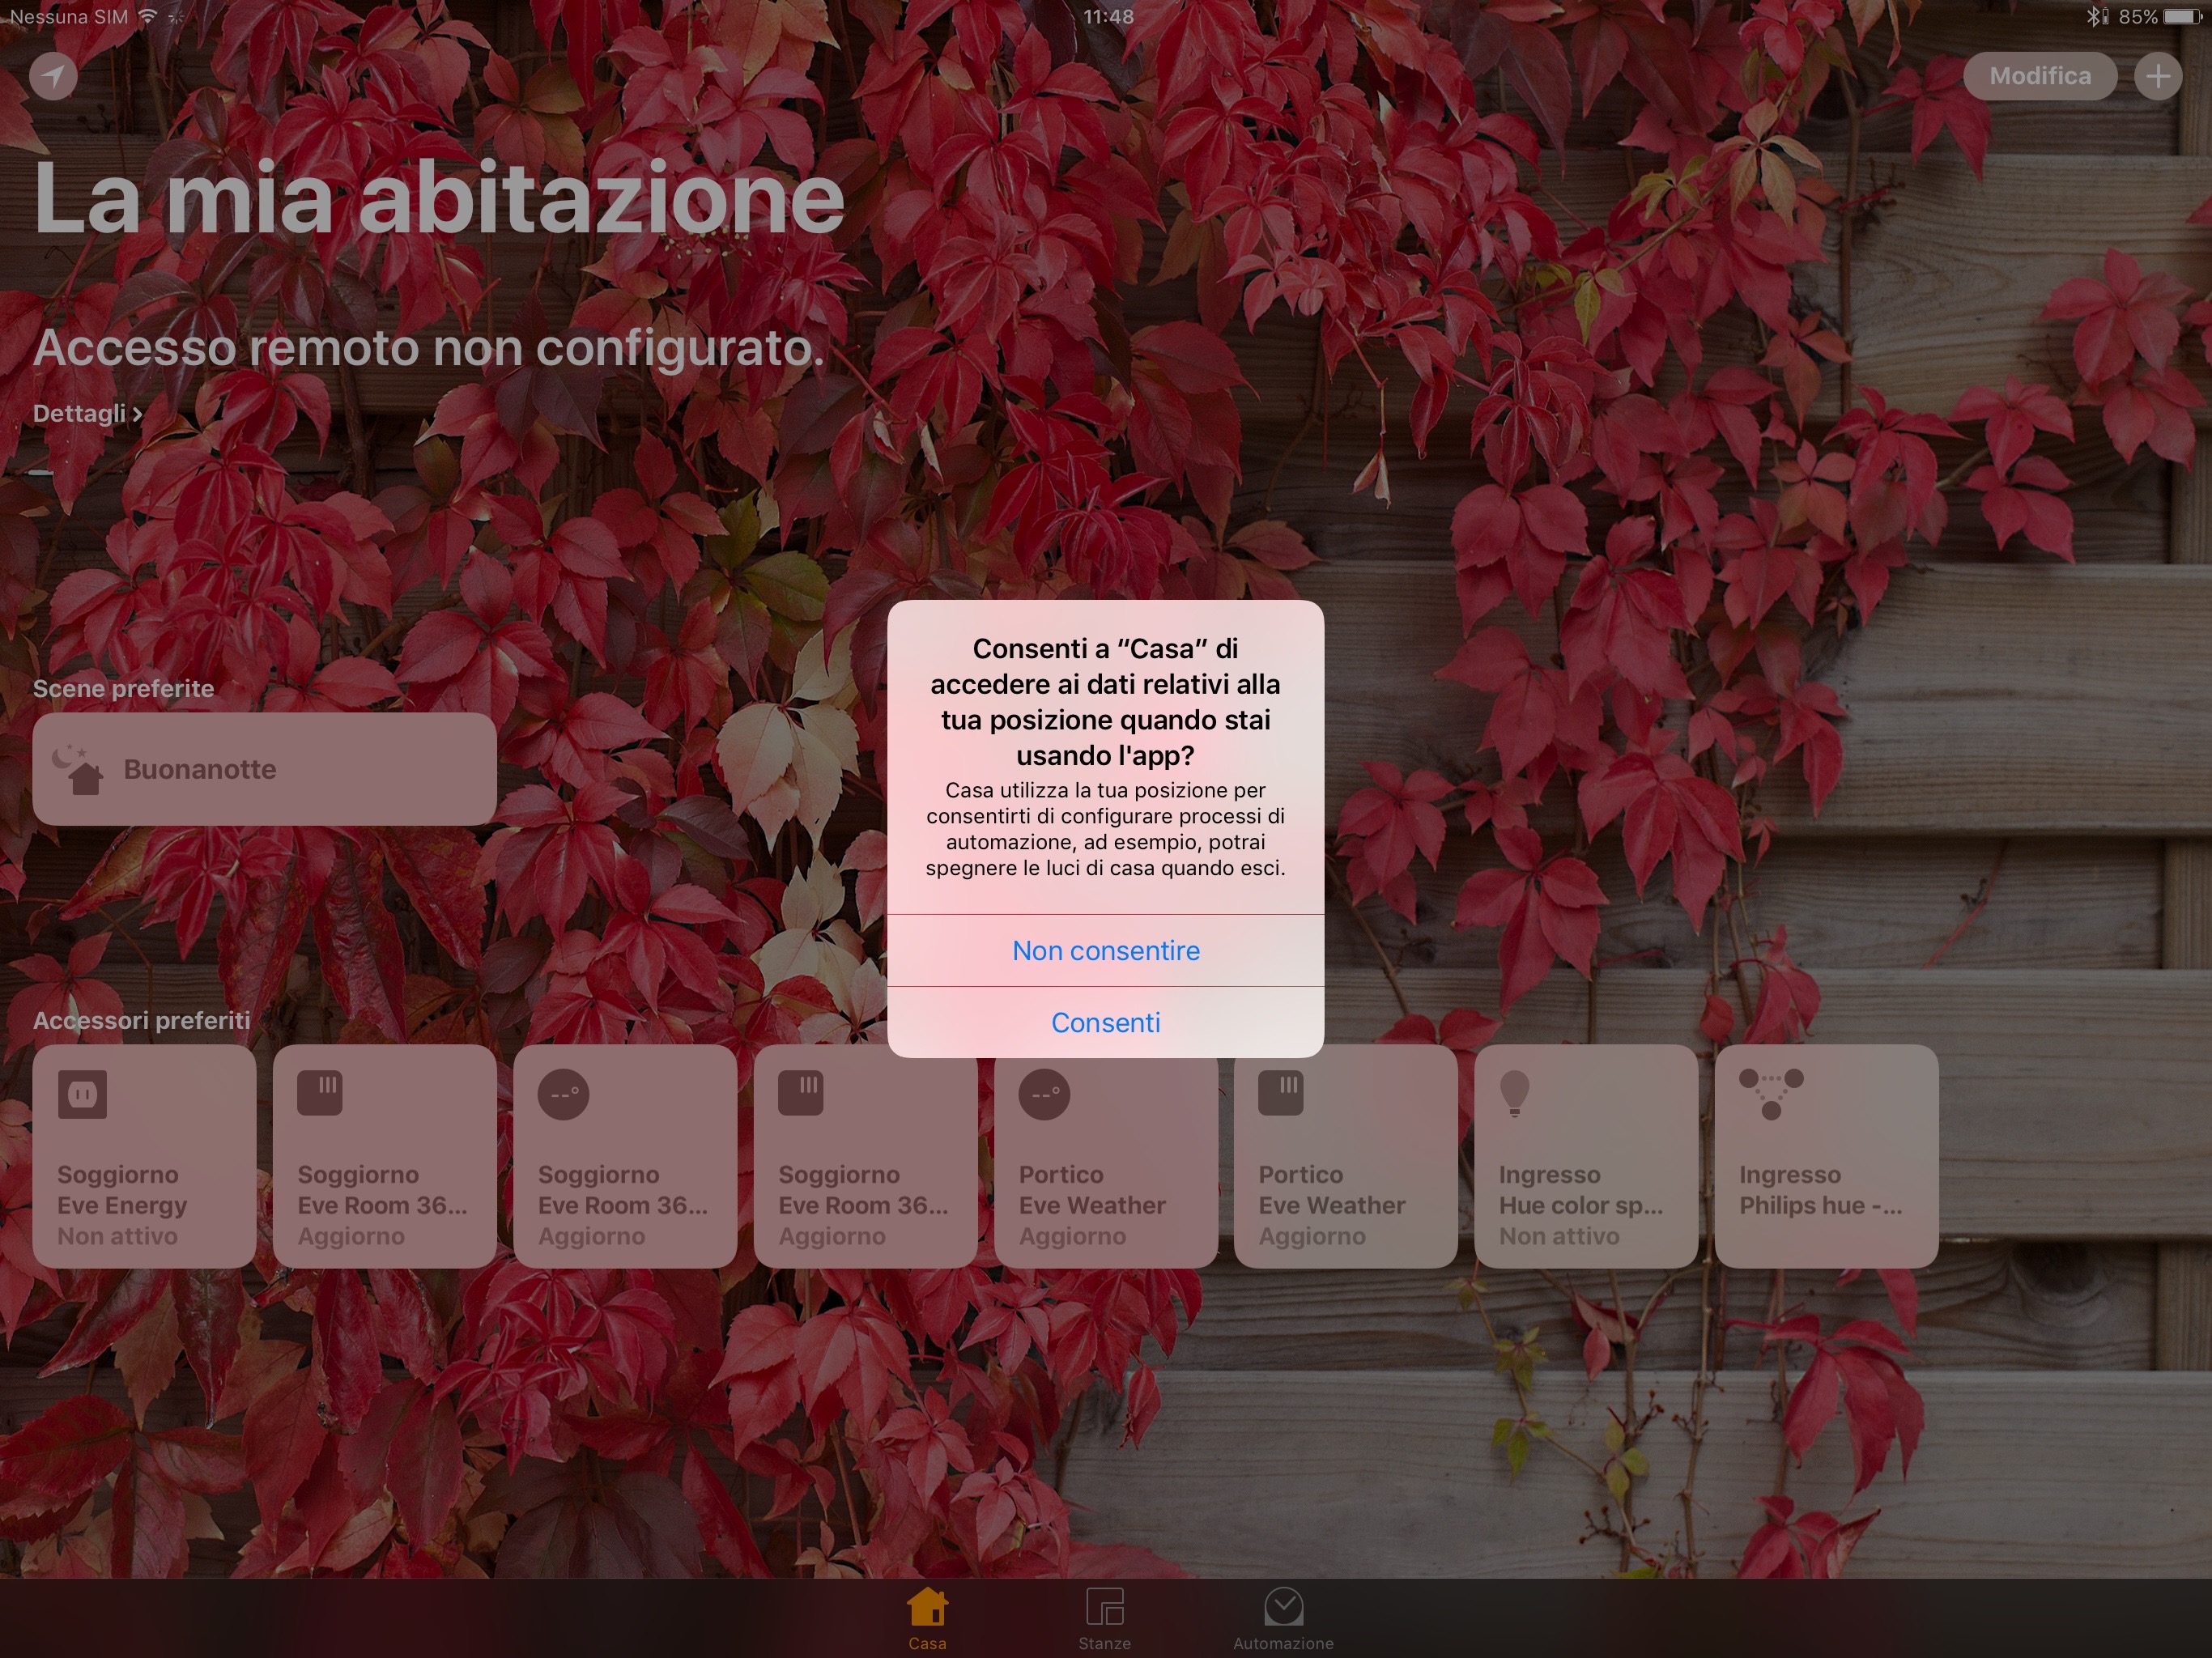Tap second Portico Eve Weather tile
Viewport: 2212px width, 1658px height.
pyautogui.click(x=1345, y=1156)
